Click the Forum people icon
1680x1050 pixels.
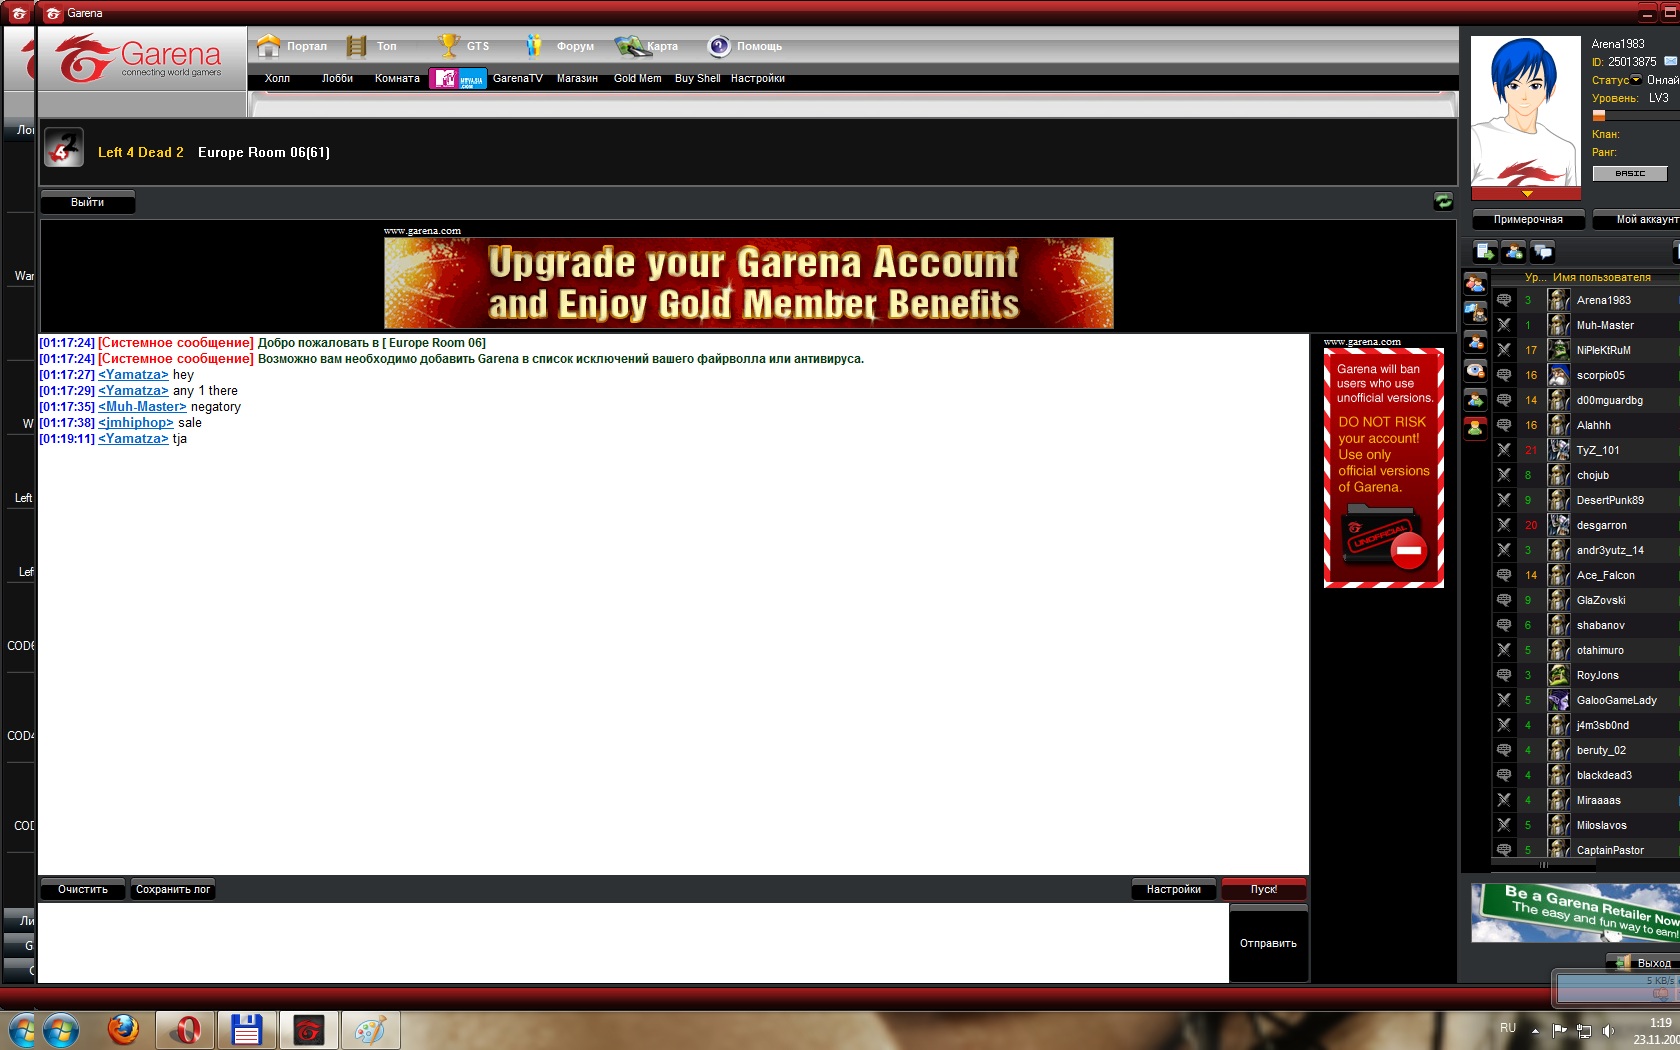coord(534,46)
